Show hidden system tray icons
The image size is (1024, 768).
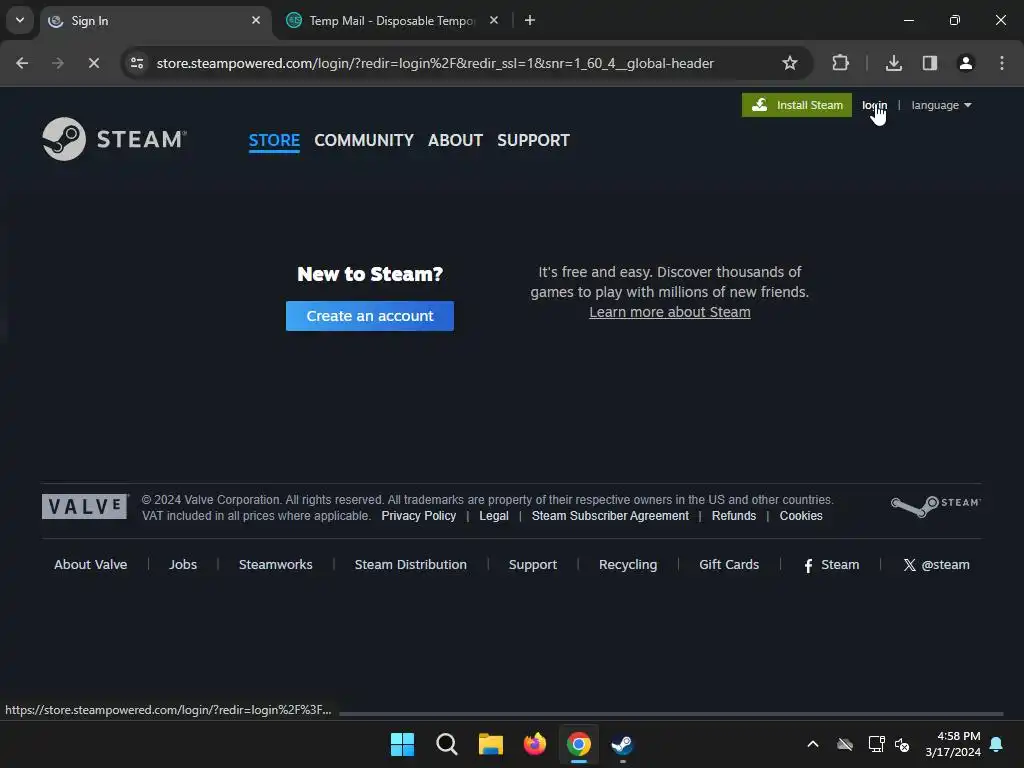pyautogui.click(x=813, y=744)
